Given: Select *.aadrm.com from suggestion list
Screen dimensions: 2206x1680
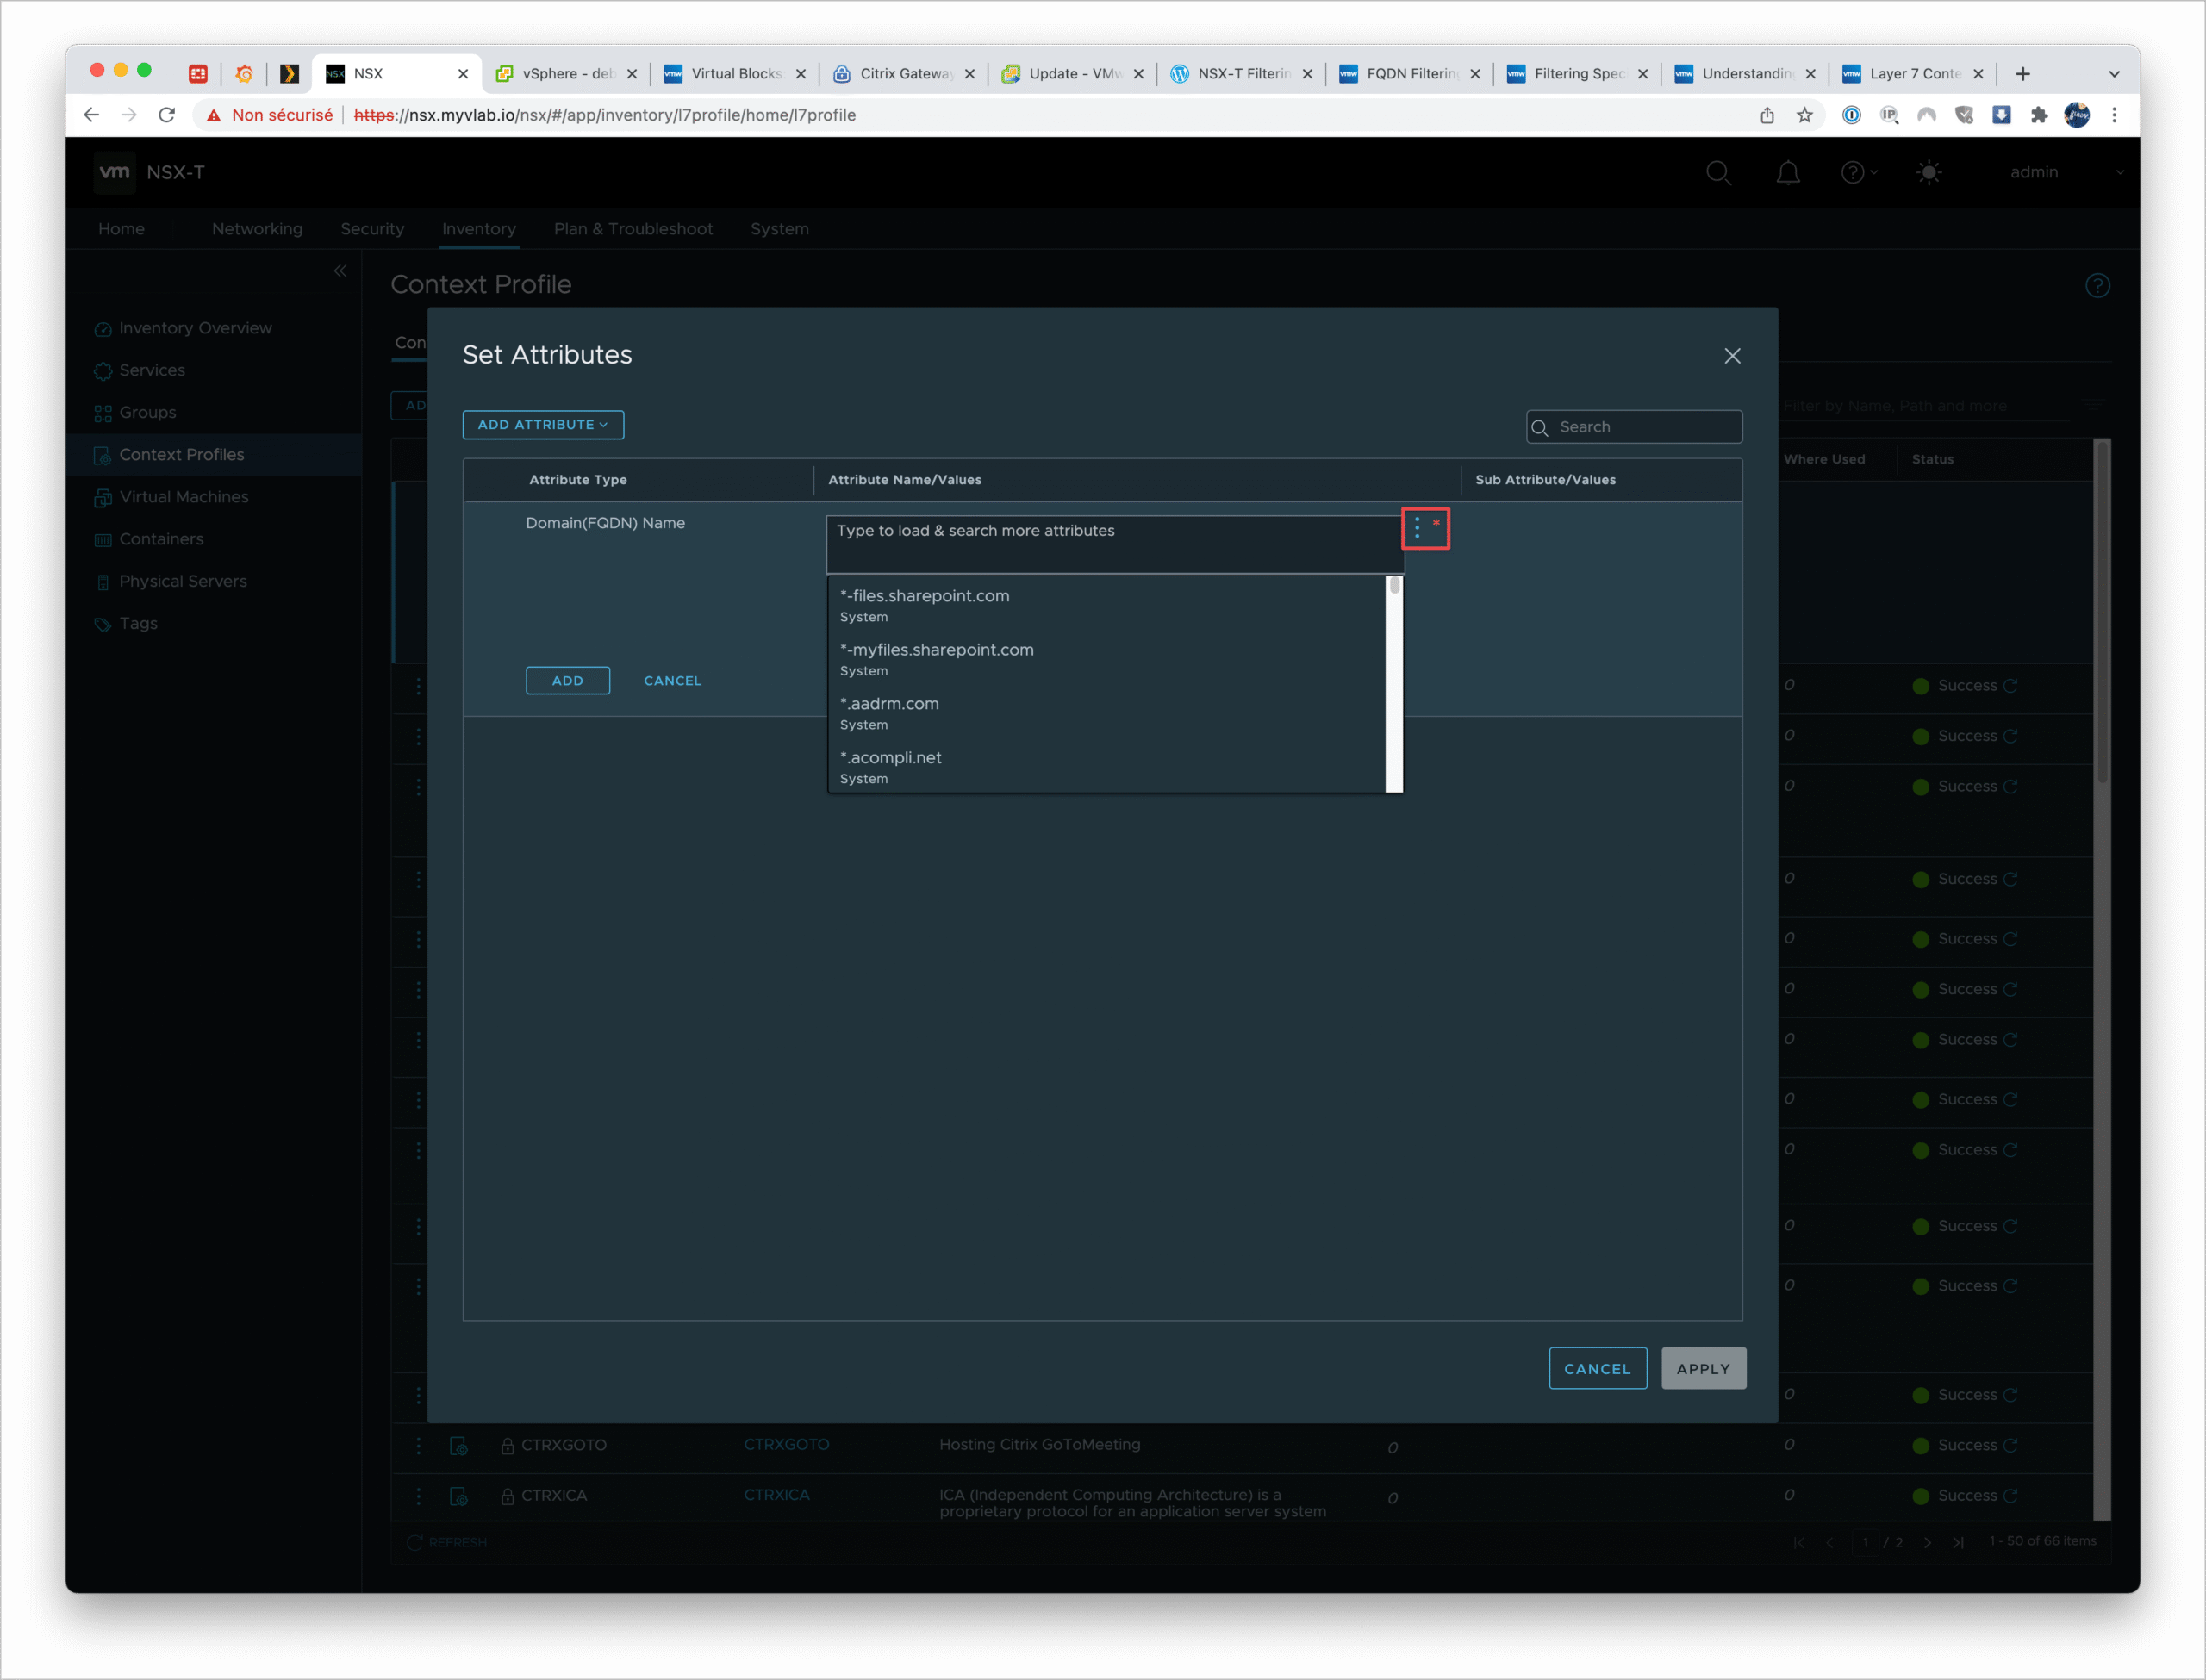Looking at the screenshot, I should point(890,704).
